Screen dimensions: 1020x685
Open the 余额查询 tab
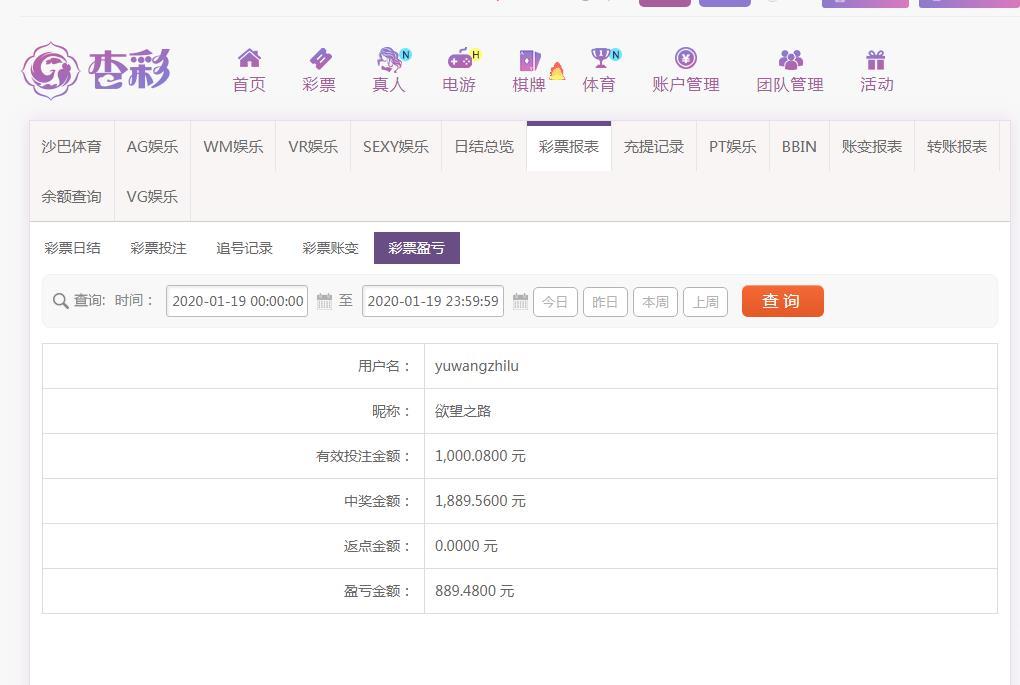71,197
